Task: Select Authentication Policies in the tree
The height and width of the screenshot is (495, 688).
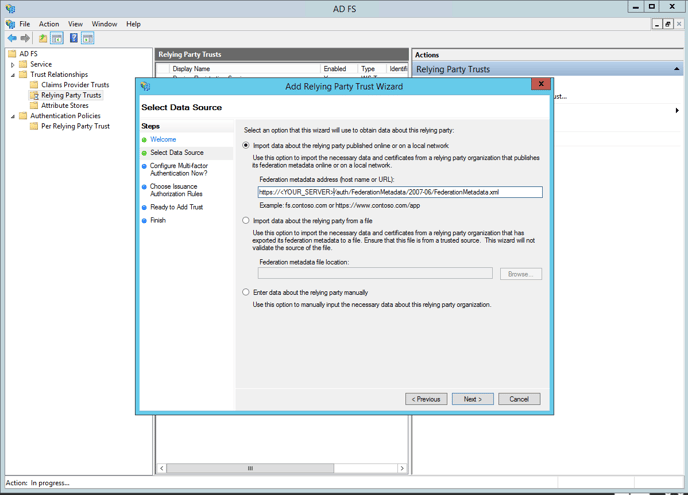Action: [x=65, y=116]
